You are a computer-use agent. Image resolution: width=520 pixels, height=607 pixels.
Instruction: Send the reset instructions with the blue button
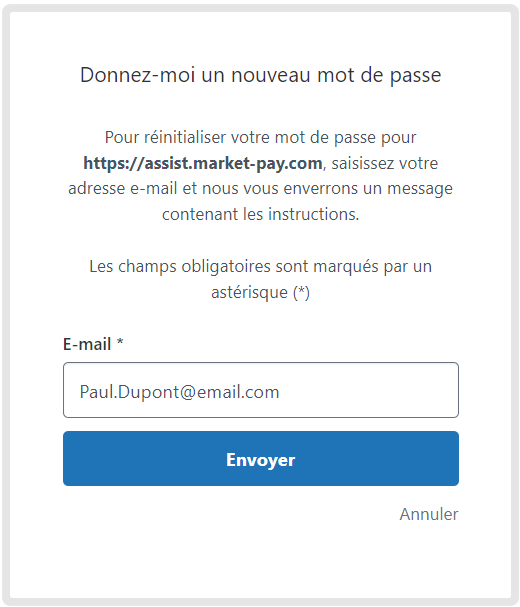tap(261, 458)
